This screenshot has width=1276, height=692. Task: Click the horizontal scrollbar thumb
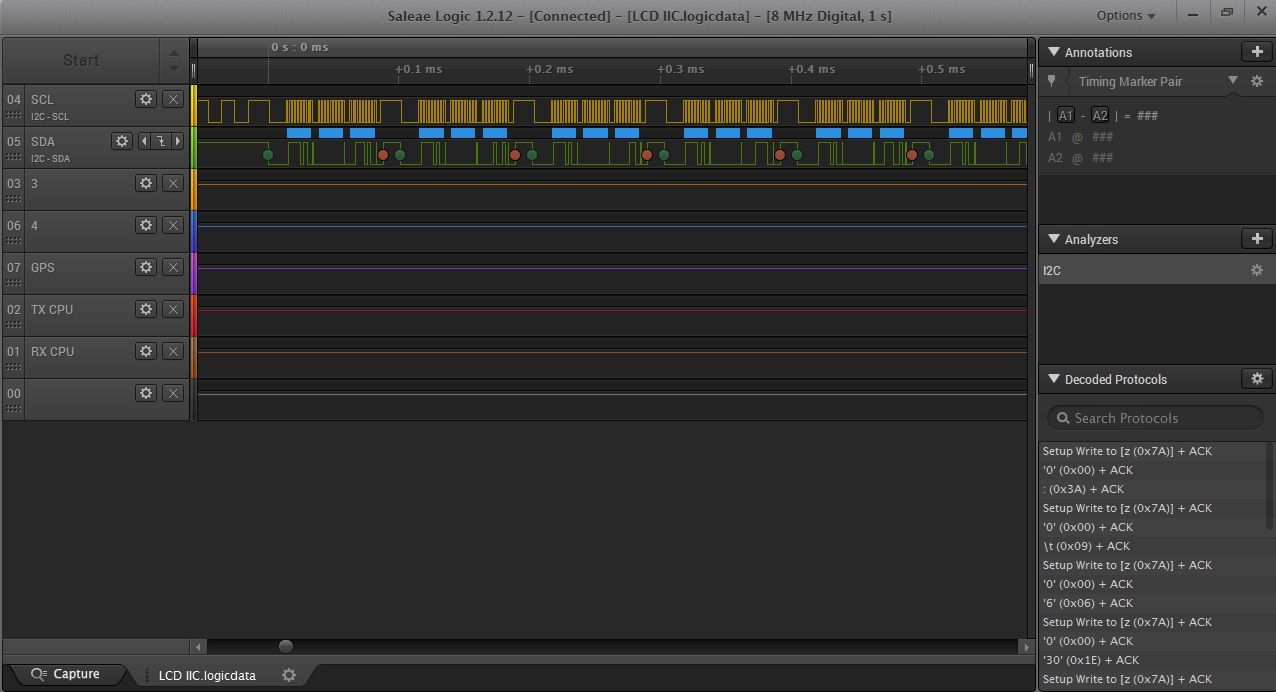(x=286, y=647)
